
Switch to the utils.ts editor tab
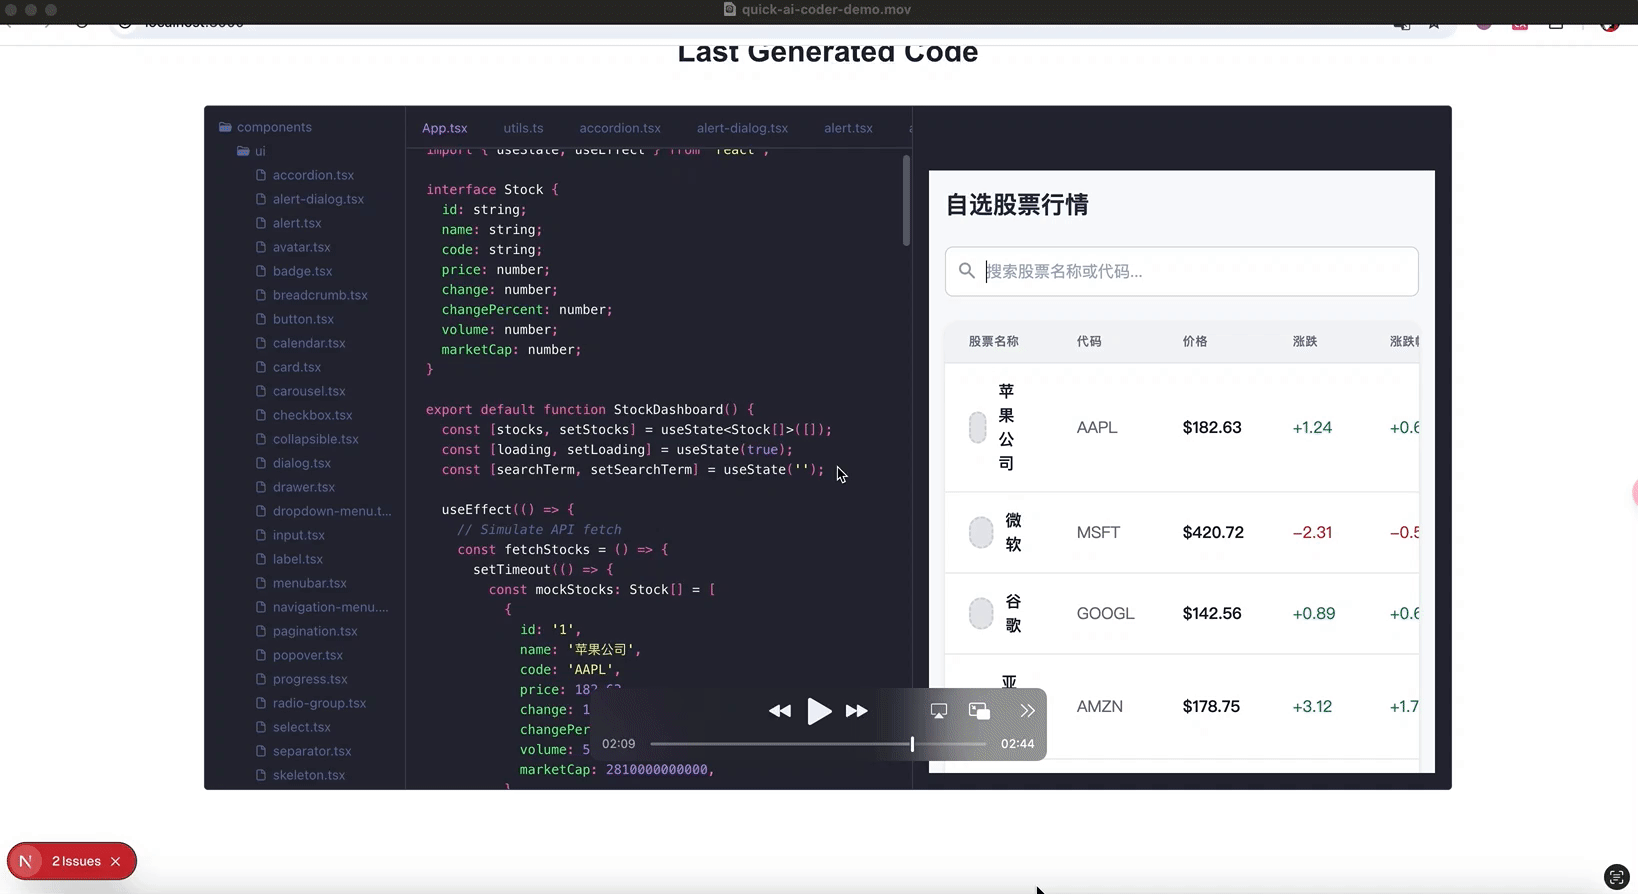(523, 128)
